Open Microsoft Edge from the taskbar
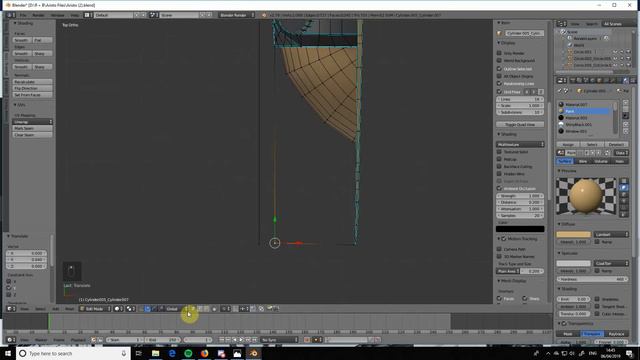Image resolution: width=640 pixels, height=360 pixels. pos(172,353)
